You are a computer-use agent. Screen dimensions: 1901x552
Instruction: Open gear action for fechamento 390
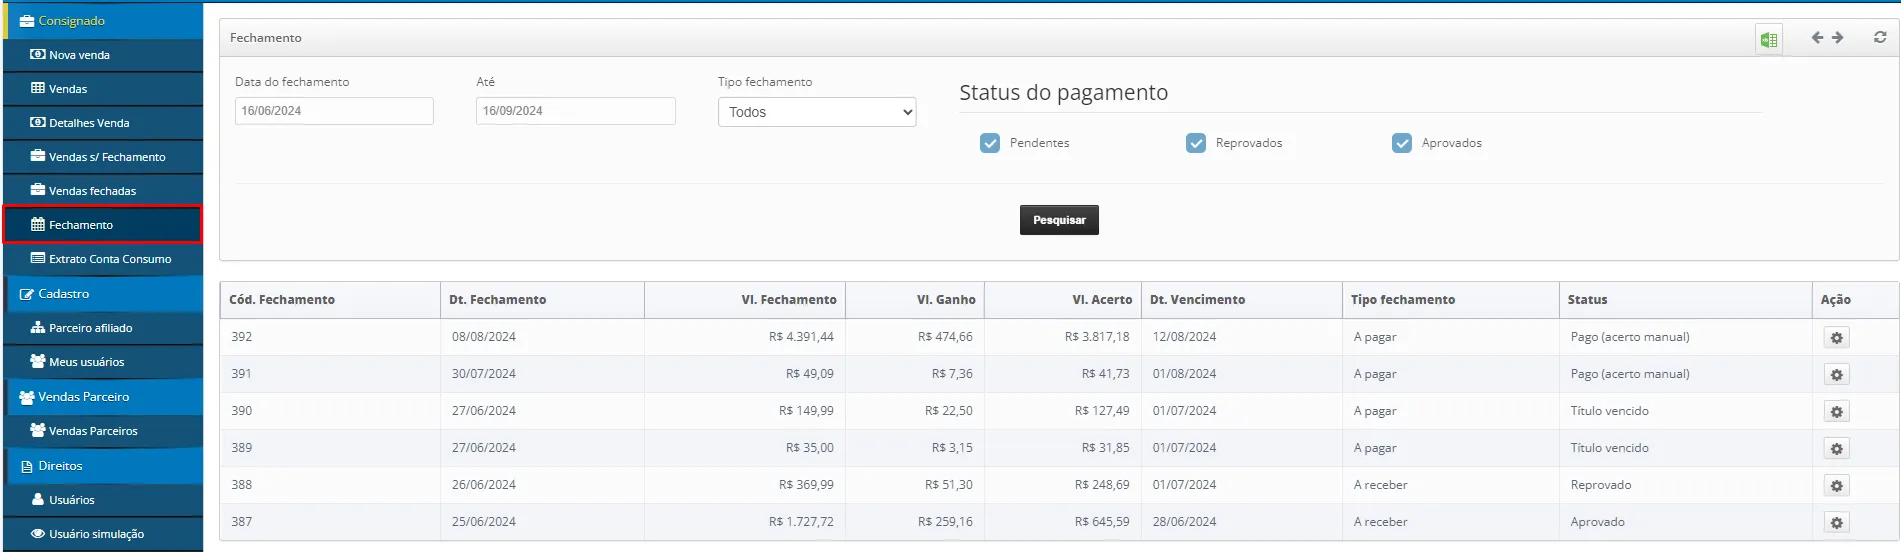tap(1836, 412)
